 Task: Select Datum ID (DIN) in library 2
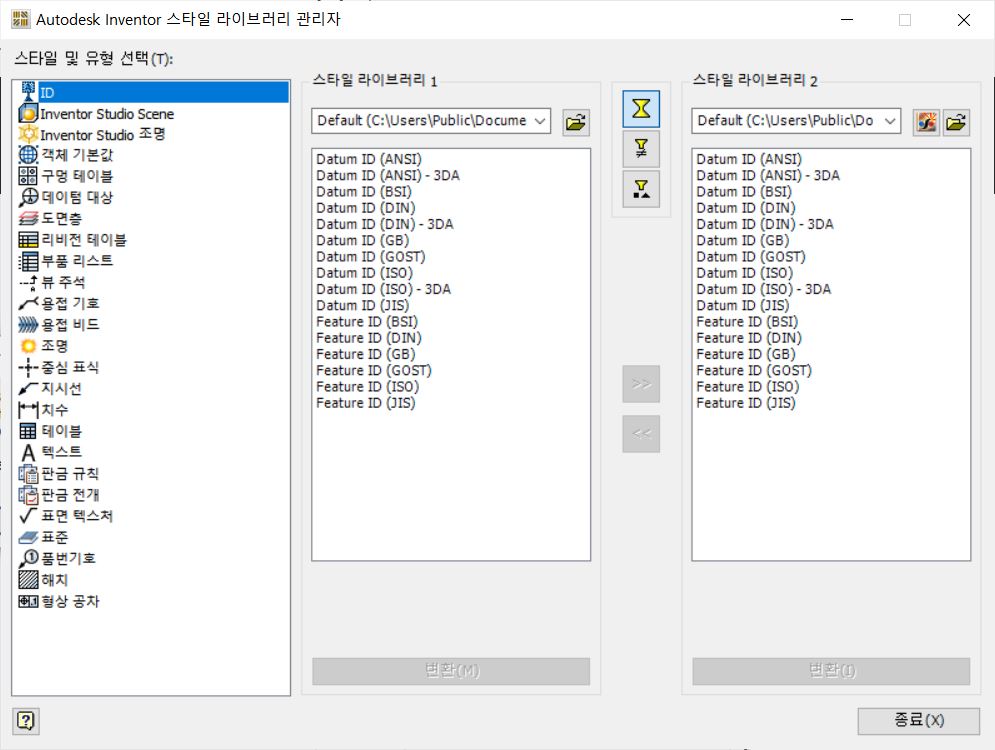746,207
